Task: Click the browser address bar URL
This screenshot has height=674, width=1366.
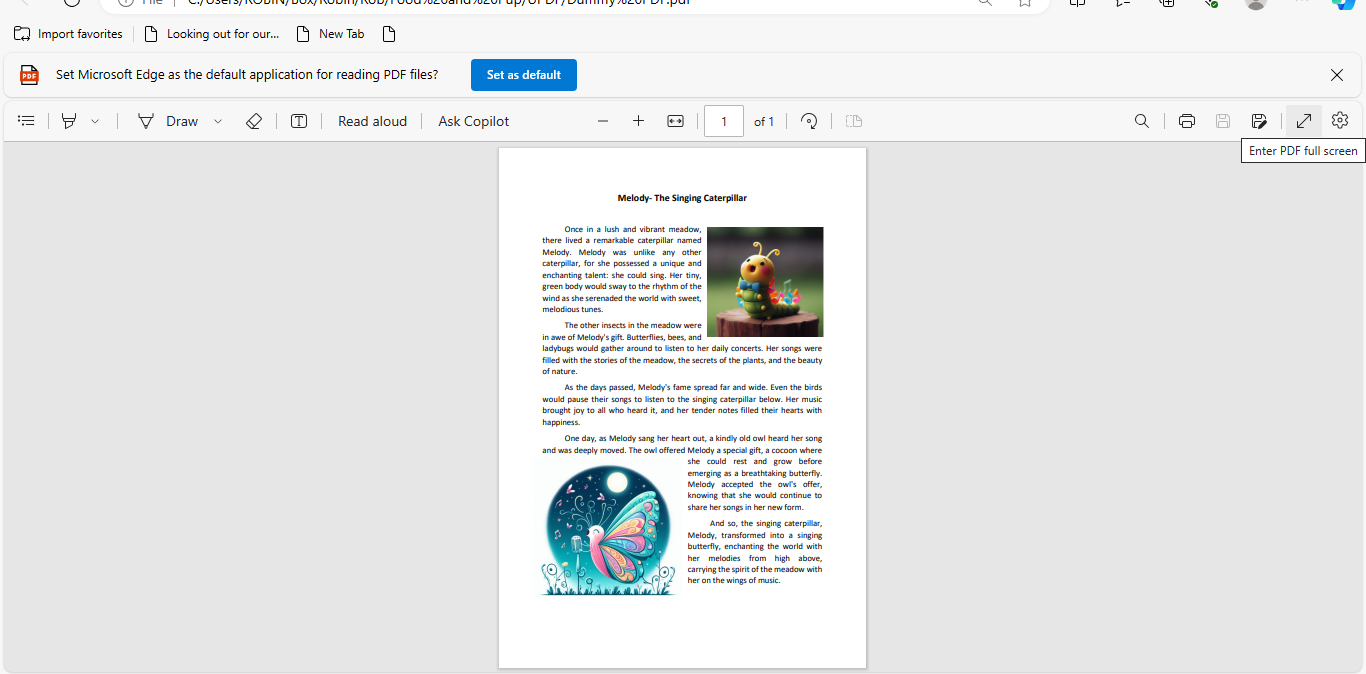Action: pyautogui.click(x=440, y=3)
